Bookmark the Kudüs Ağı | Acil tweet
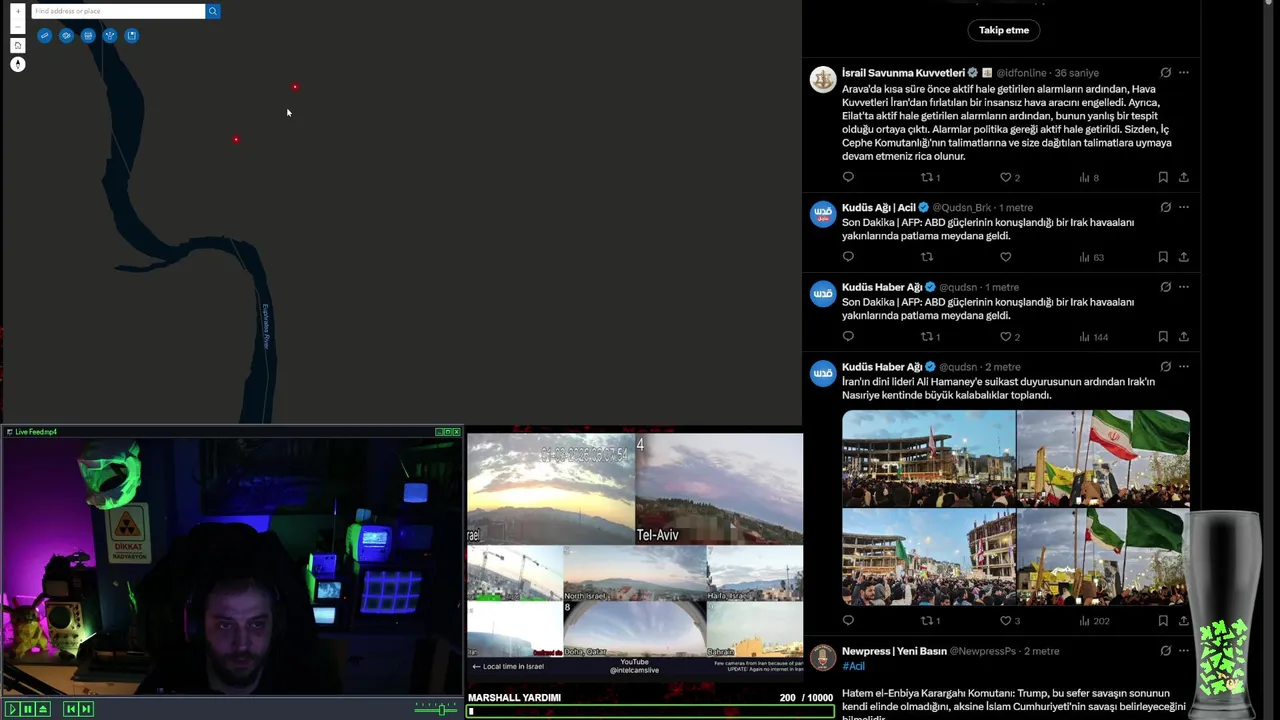 pyautogui.click(x=1163, y=257)
